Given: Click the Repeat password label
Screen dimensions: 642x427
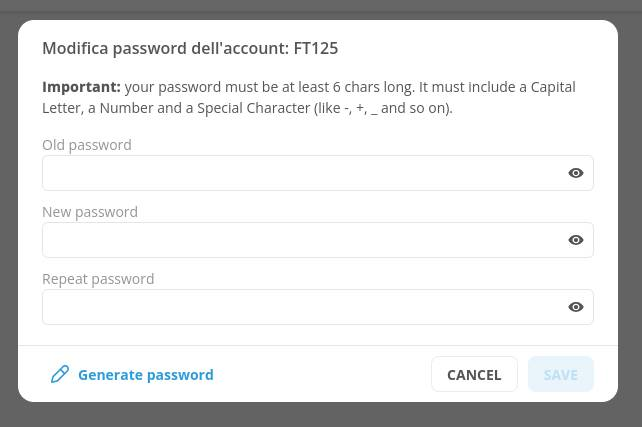Looking at the screenshot, I should pos(98,280).
